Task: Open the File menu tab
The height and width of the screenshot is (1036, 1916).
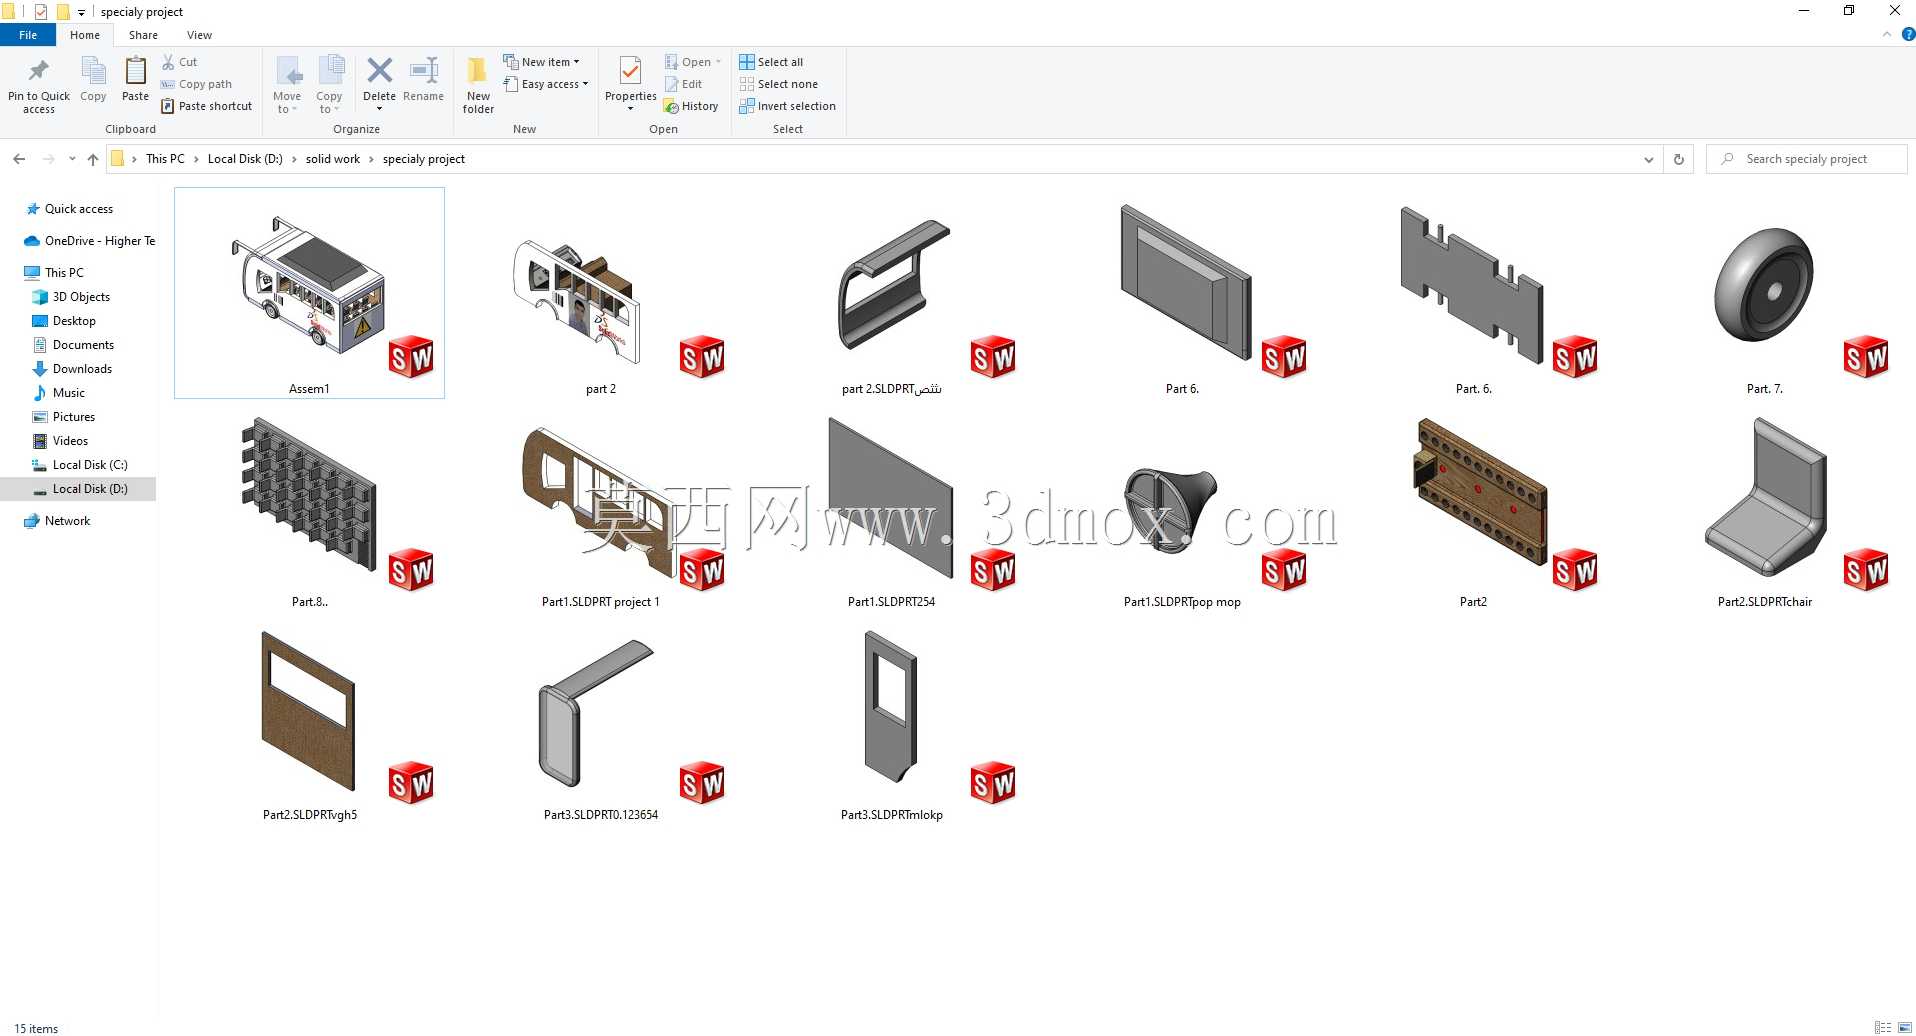Action: tap(28, 35)
